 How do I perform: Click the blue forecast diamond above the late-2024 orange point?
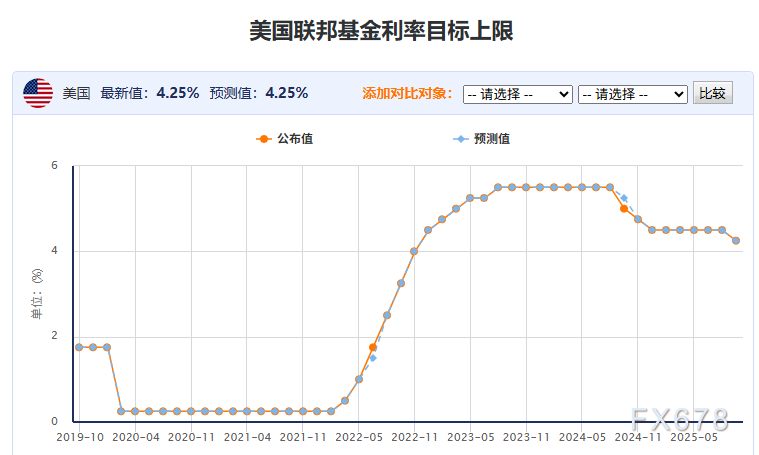(624, 197)
